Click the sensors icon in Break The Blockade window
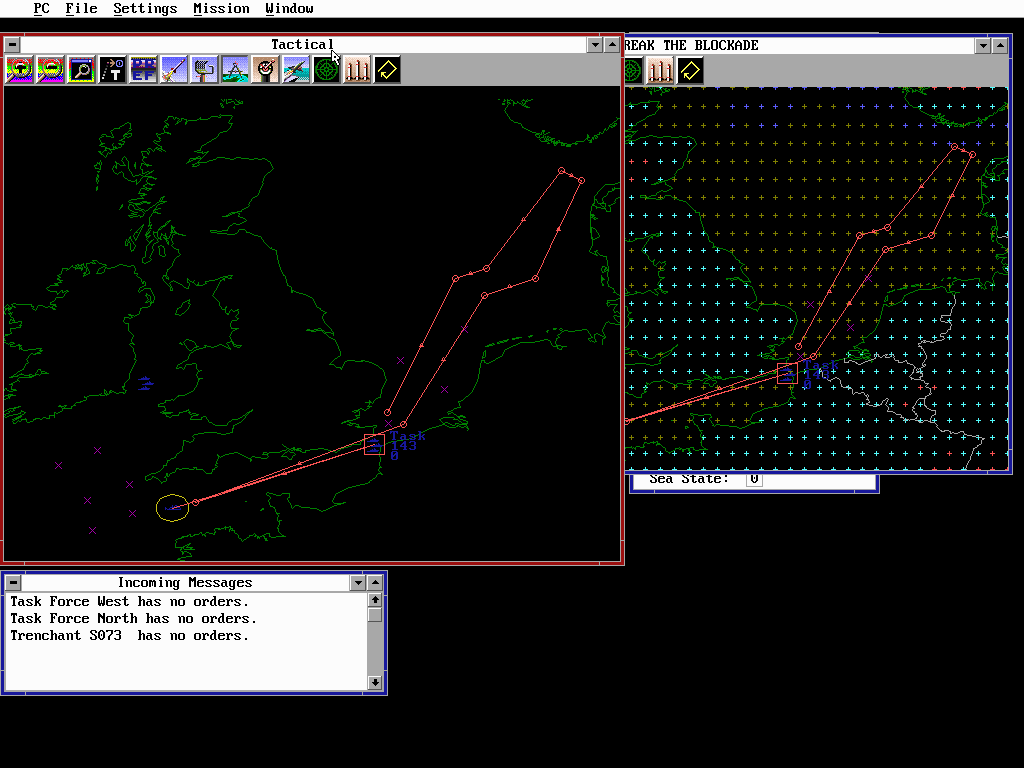 [632, 70]
